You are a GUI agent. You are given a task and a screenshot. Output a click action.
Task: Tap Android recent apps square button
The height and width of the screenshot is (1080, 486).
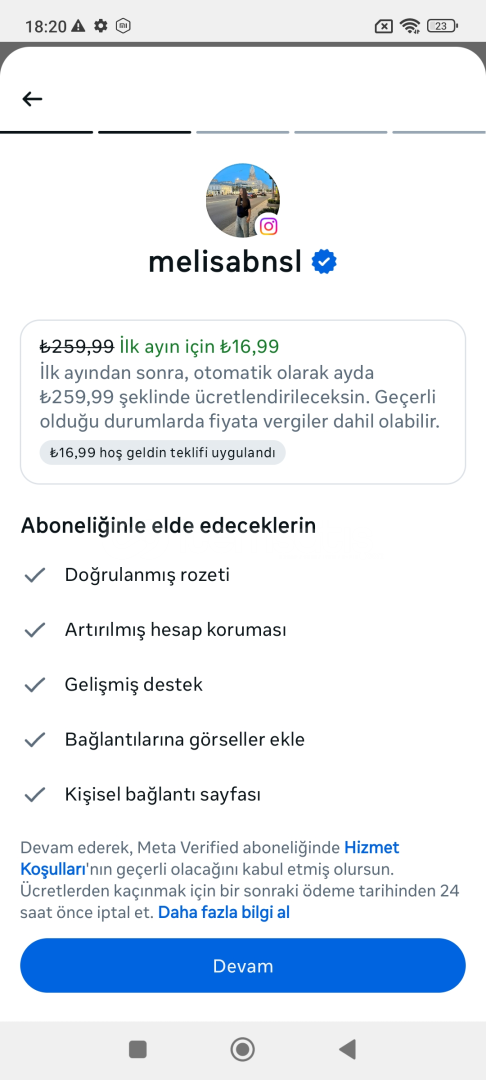coord(138,1050)
